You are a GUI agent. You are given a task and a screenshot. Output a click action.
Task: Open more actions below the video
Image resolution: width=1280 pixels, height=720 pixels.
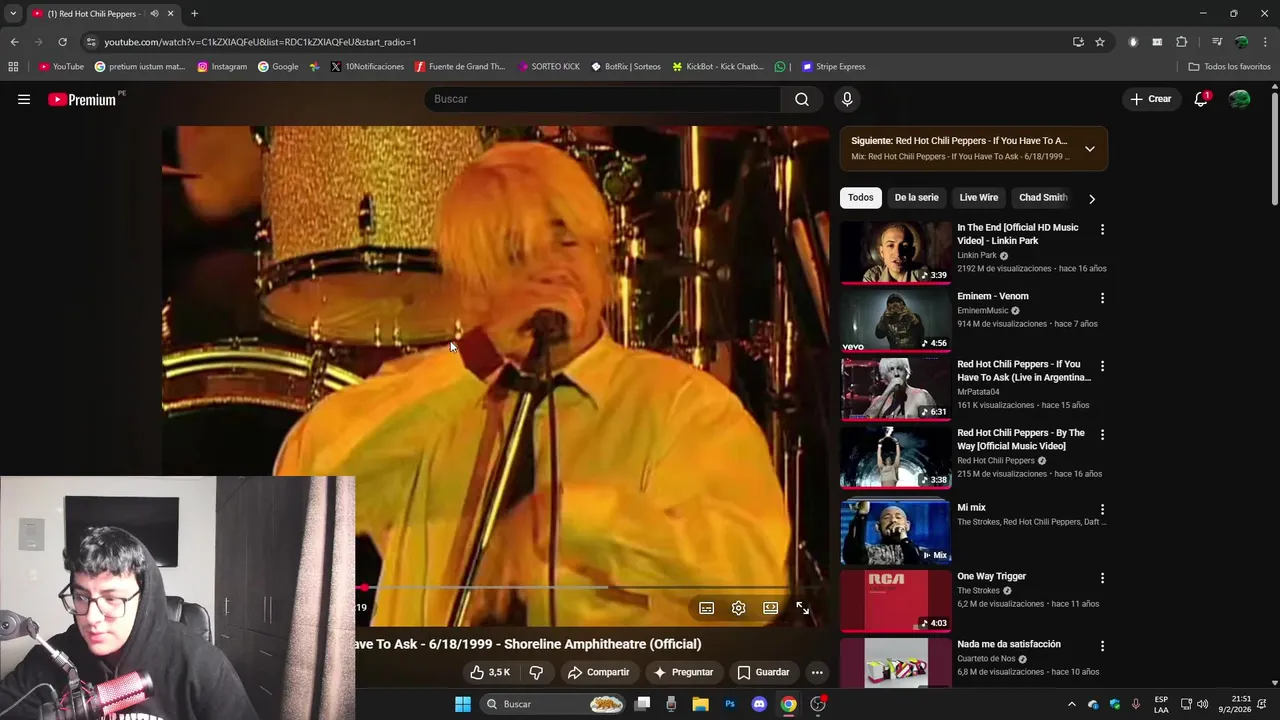(x=817, y=672)
